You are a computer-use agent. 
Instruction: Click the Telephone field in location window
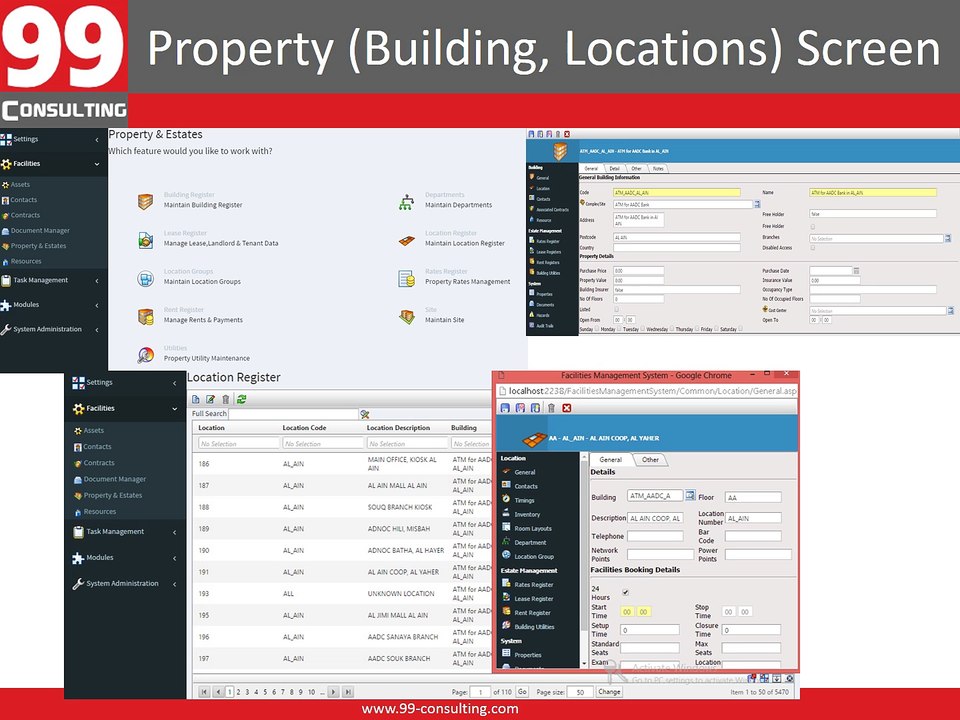(x=654, y=536)
